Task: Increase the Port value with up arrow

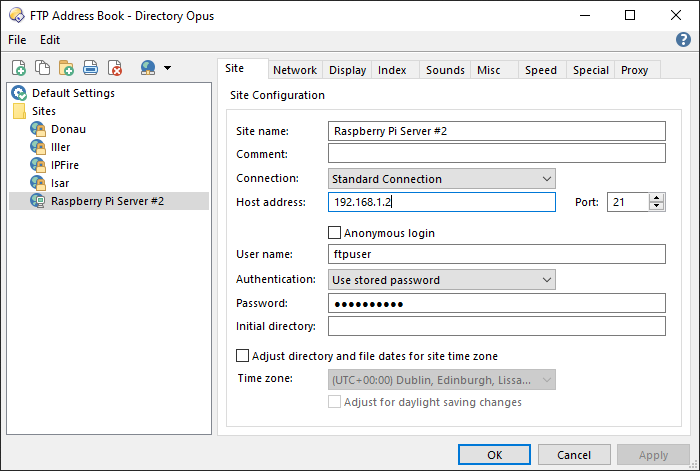Action: click(x=656, y=198)
